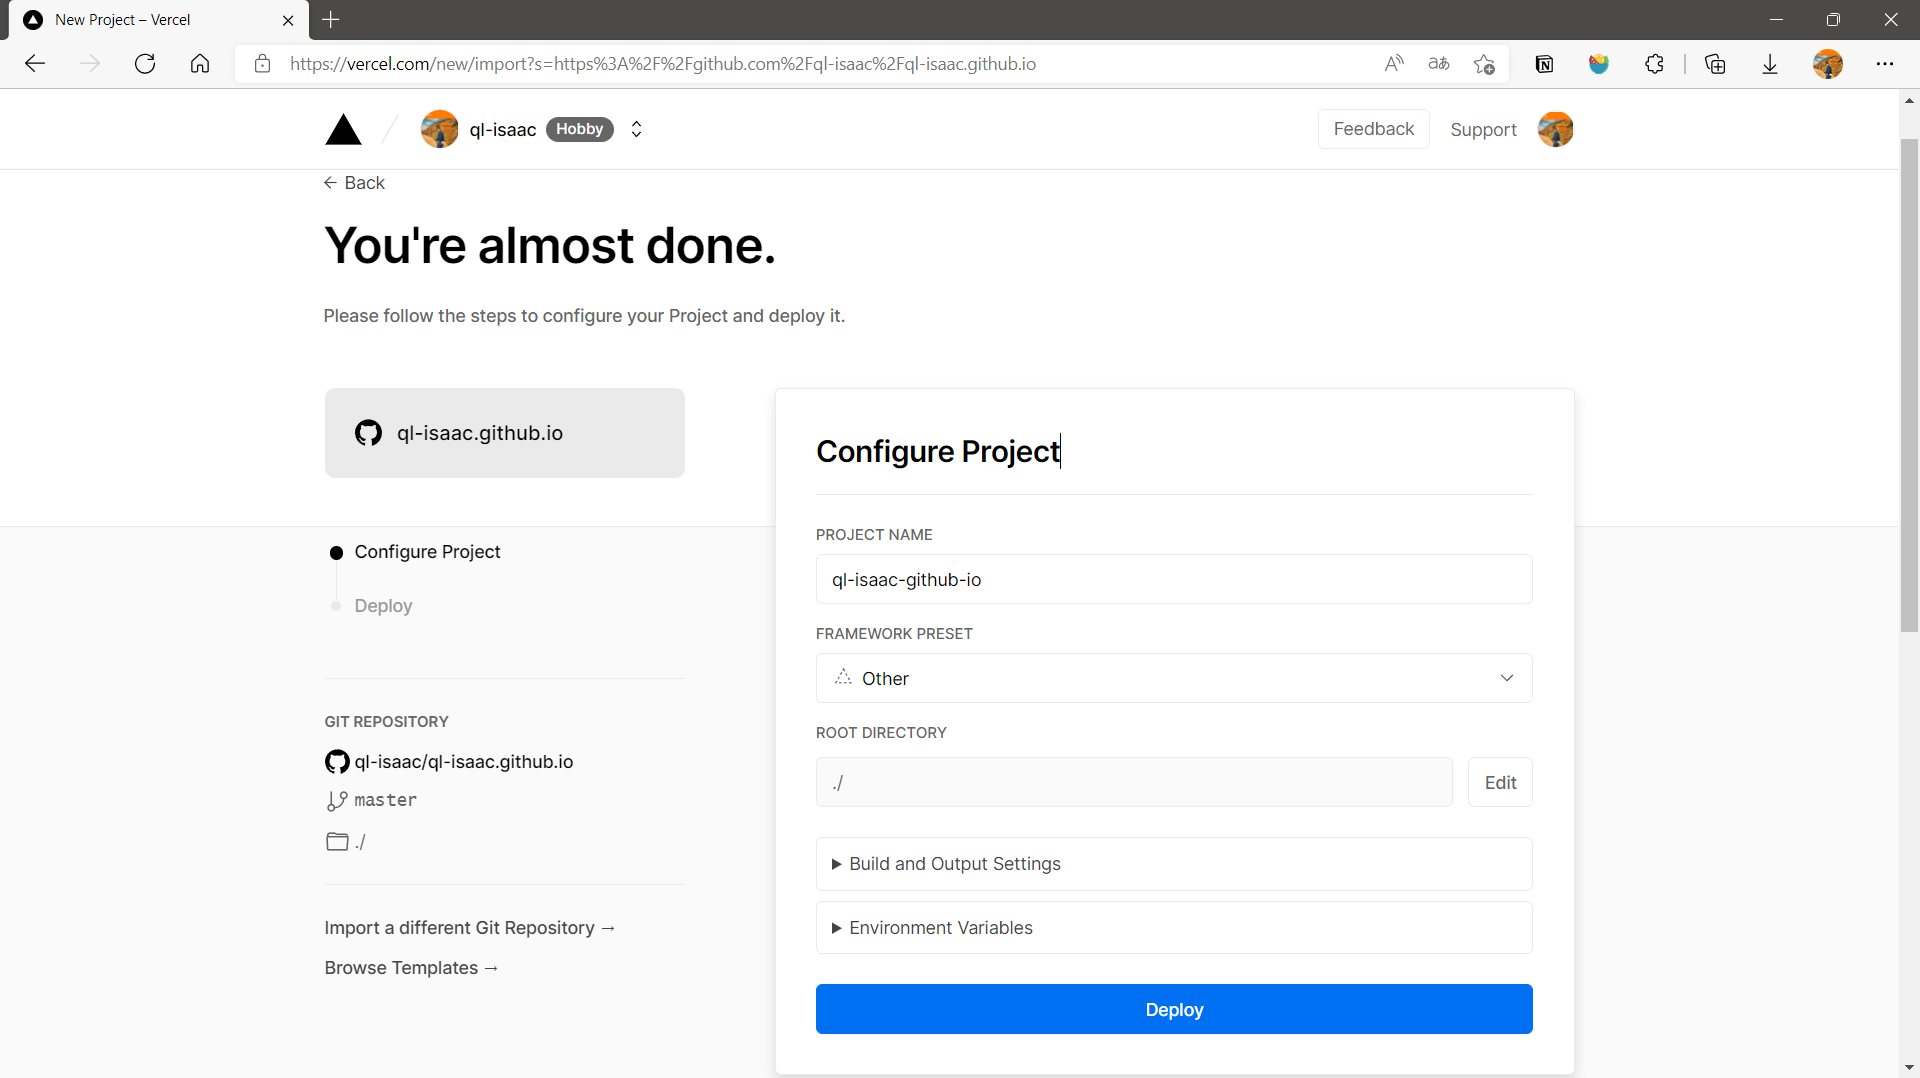Image resolution: width=1920 pixels, height=1078 pixels.
Task: Click the Vercel triangle logo
Action: click(x=343, y=130)
